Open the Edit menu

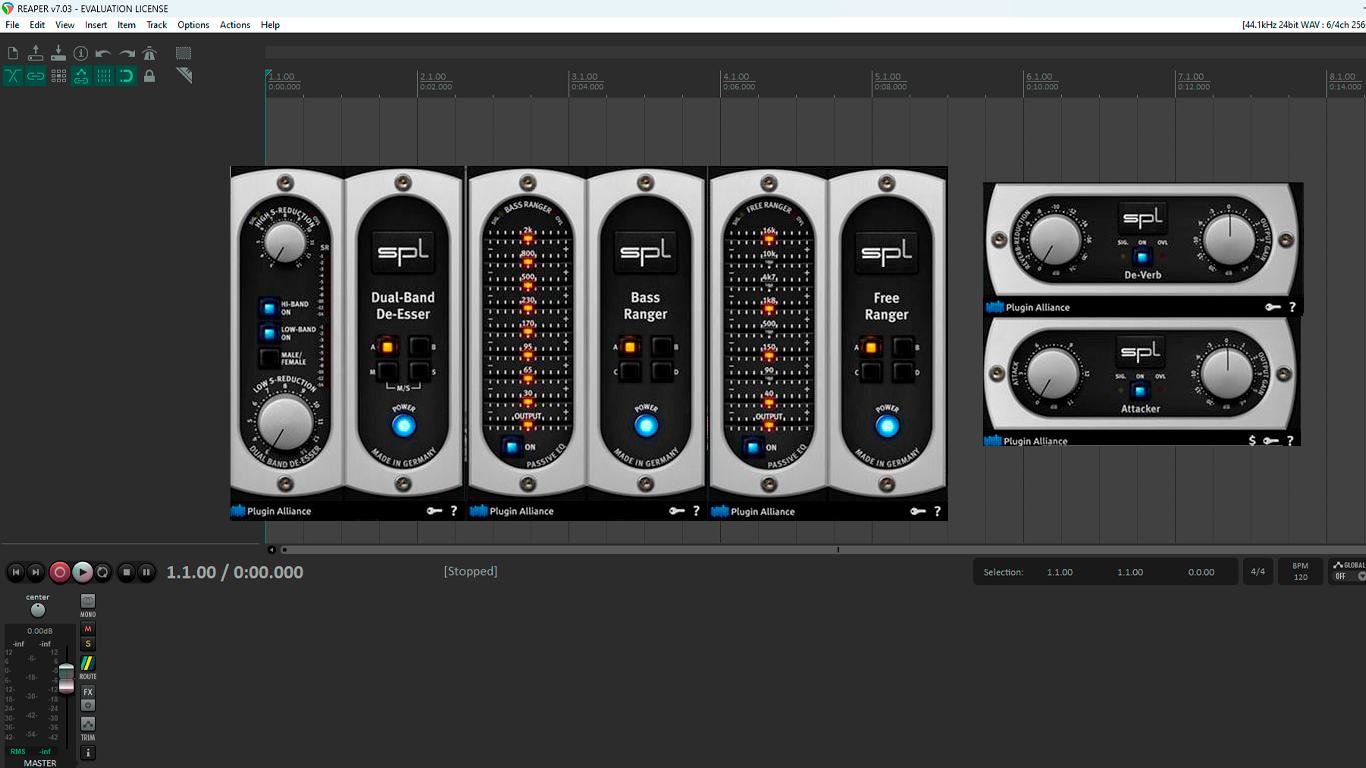[37, 25]
